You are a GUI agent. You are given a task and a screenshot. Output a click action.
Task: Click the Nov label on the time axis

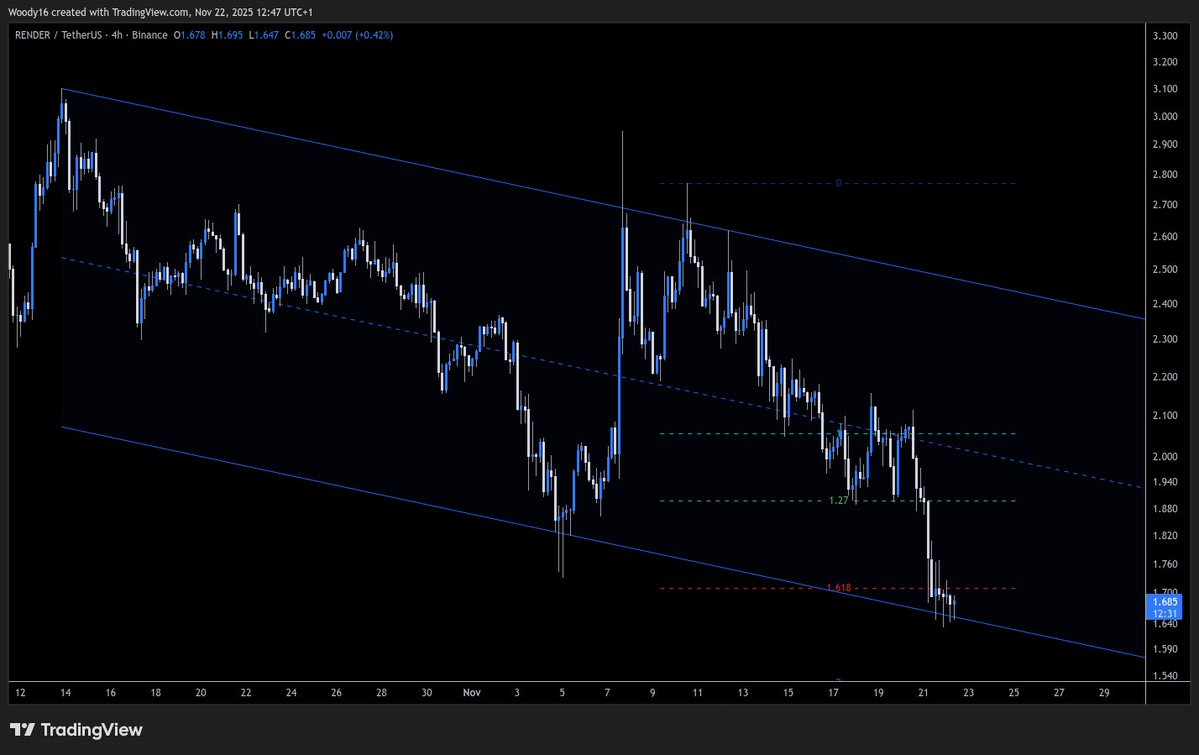pyautogui.click(x=471, y=692)
